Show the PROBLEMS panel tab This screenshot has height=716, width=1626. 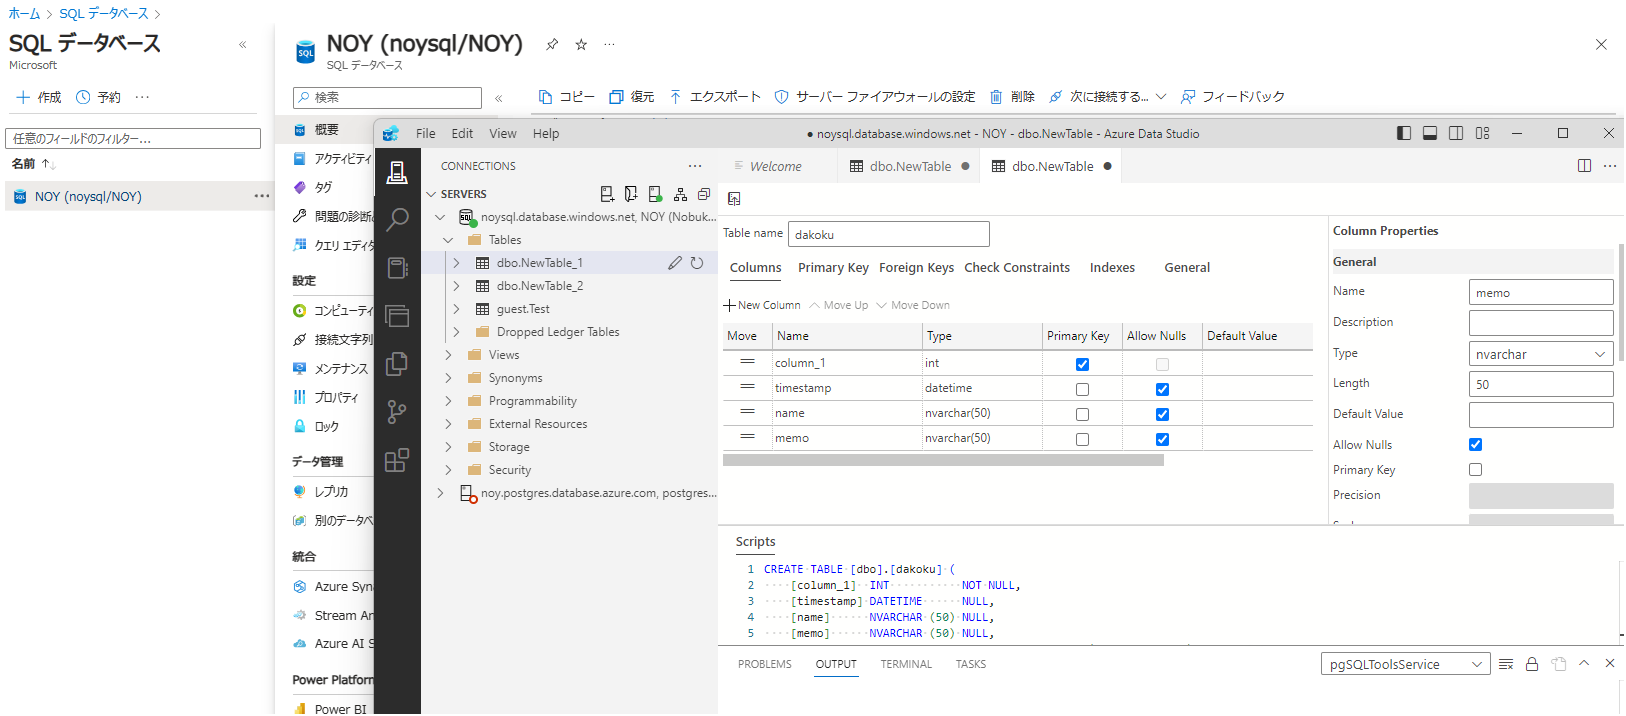[765, 664]
